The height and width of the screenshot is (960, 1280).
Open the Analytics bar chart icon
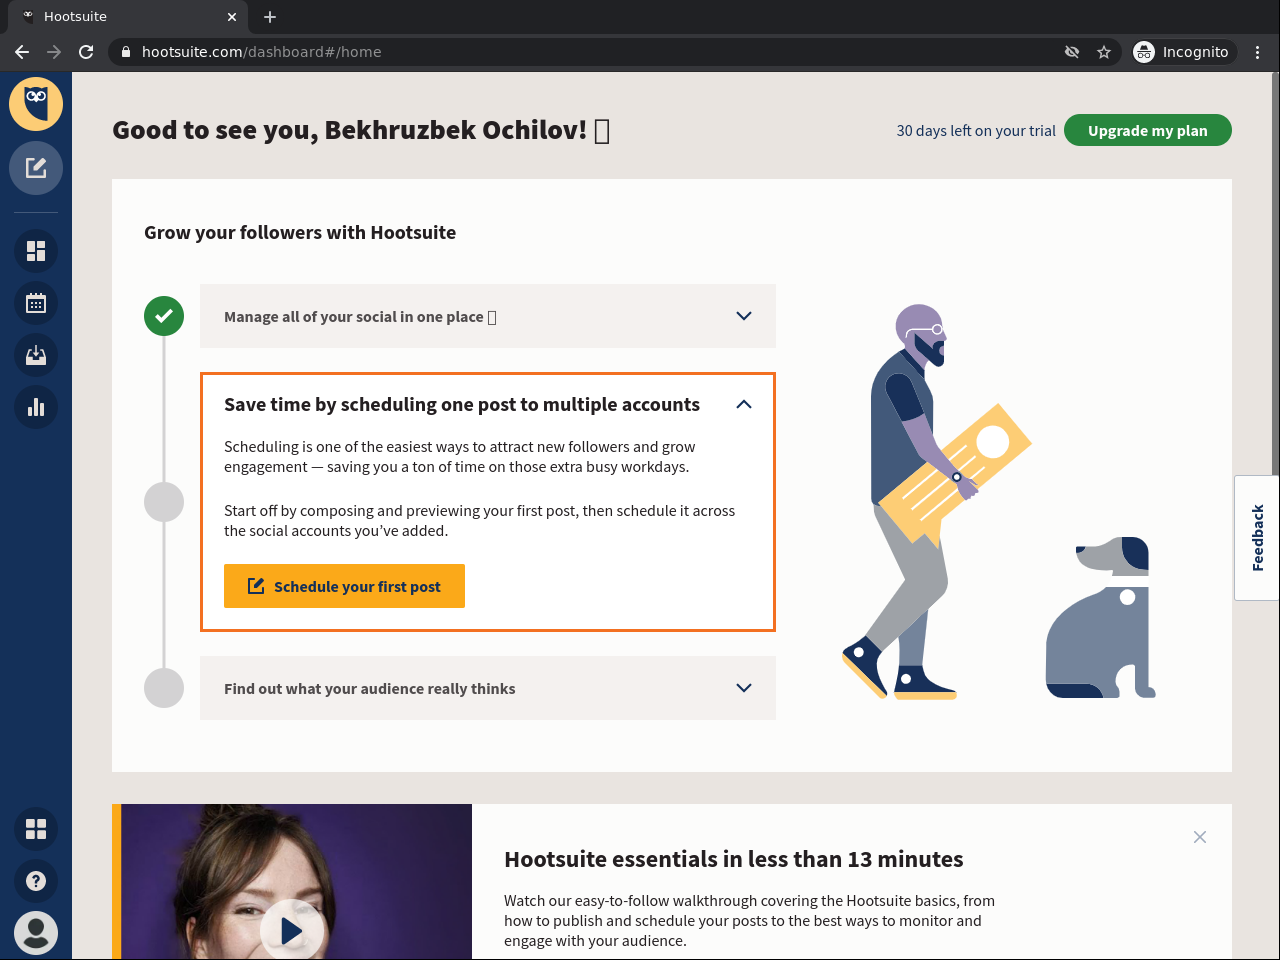(36, 407)
